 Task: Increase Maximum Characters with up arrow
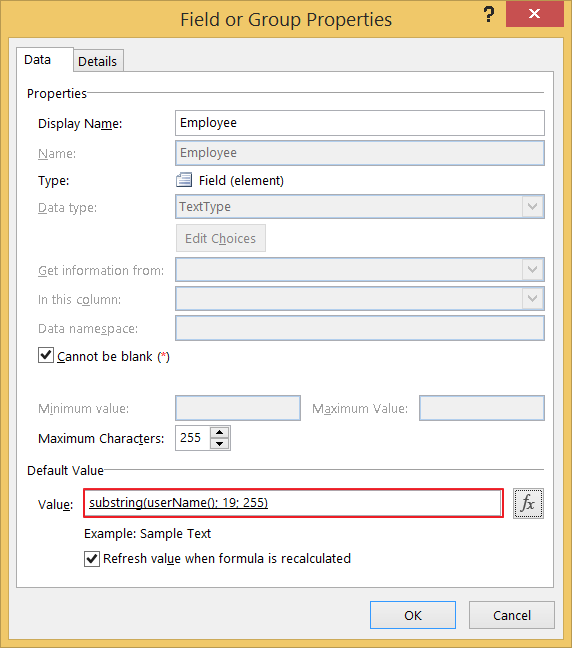click(219, 432)
